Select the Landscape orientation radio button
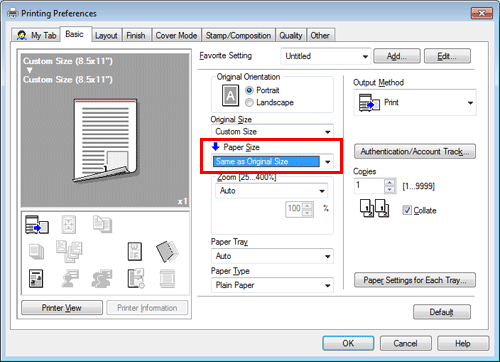Screen dimensions: 500x362 pos(249,103)
